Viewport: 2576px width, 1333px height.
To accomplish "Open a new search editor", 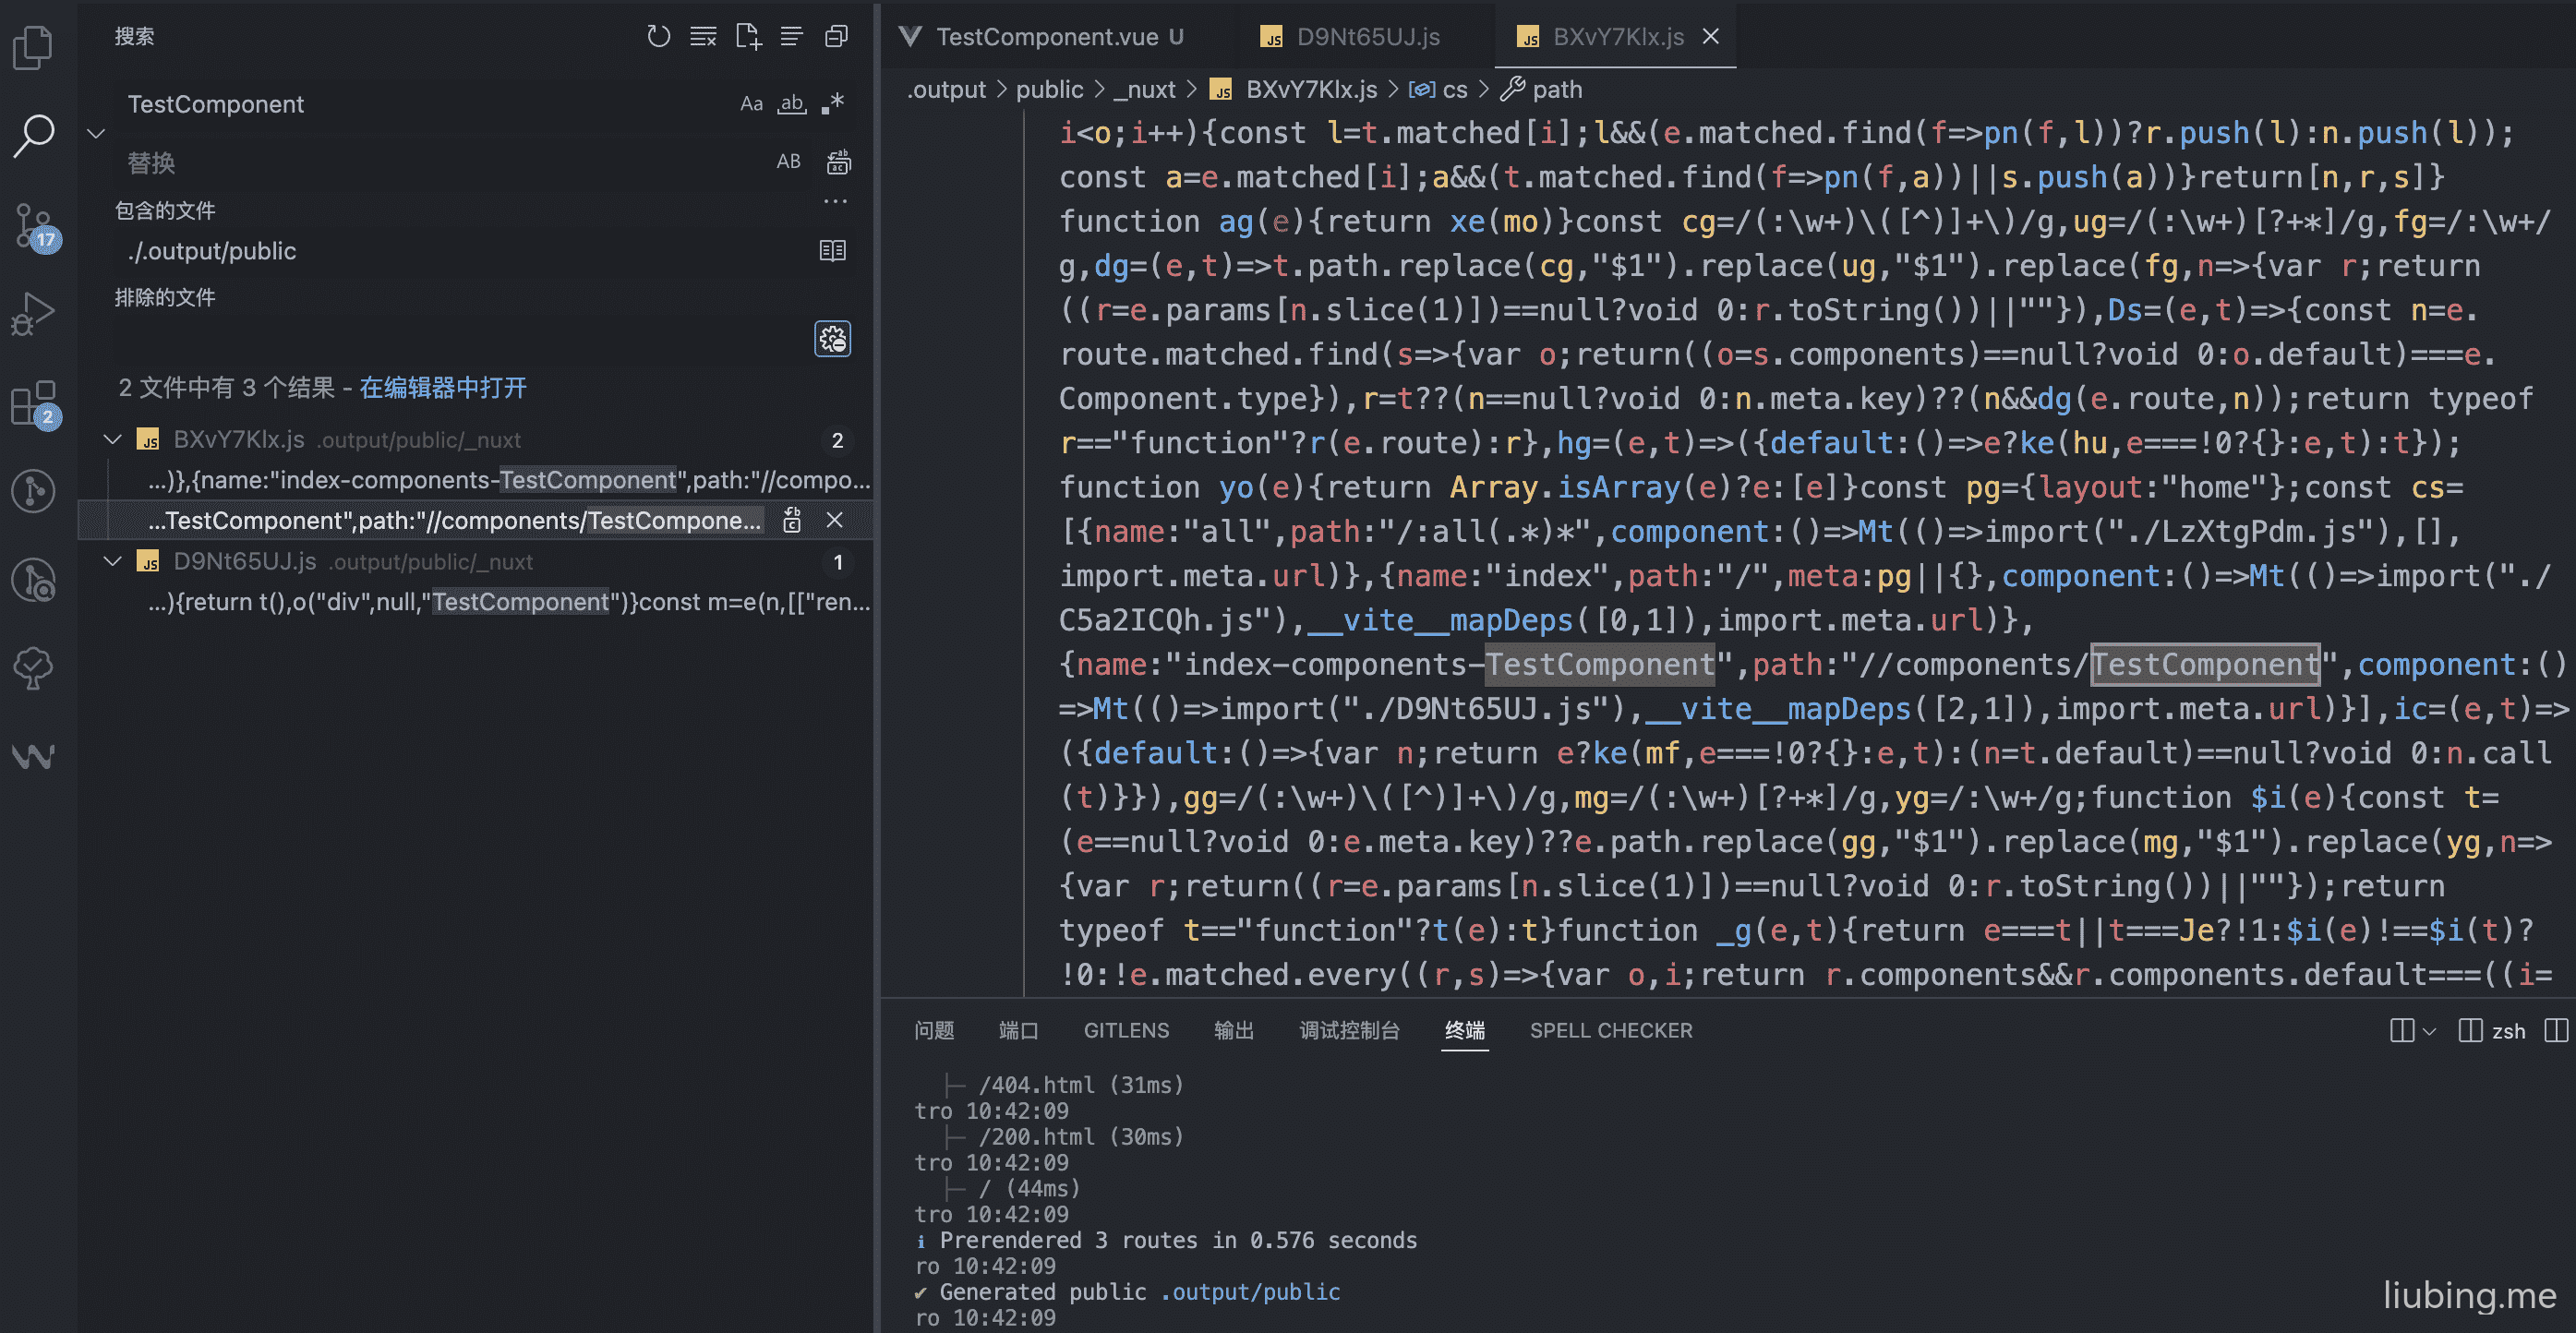I will [748, 37].
